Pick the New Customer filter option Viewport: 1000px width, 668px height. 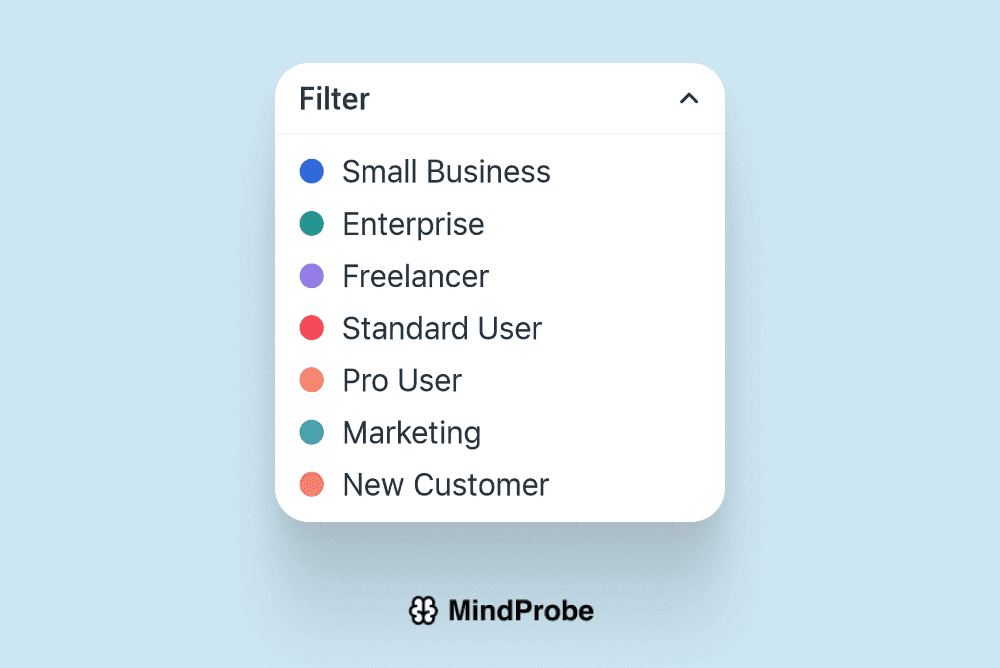tap(445, 484)
